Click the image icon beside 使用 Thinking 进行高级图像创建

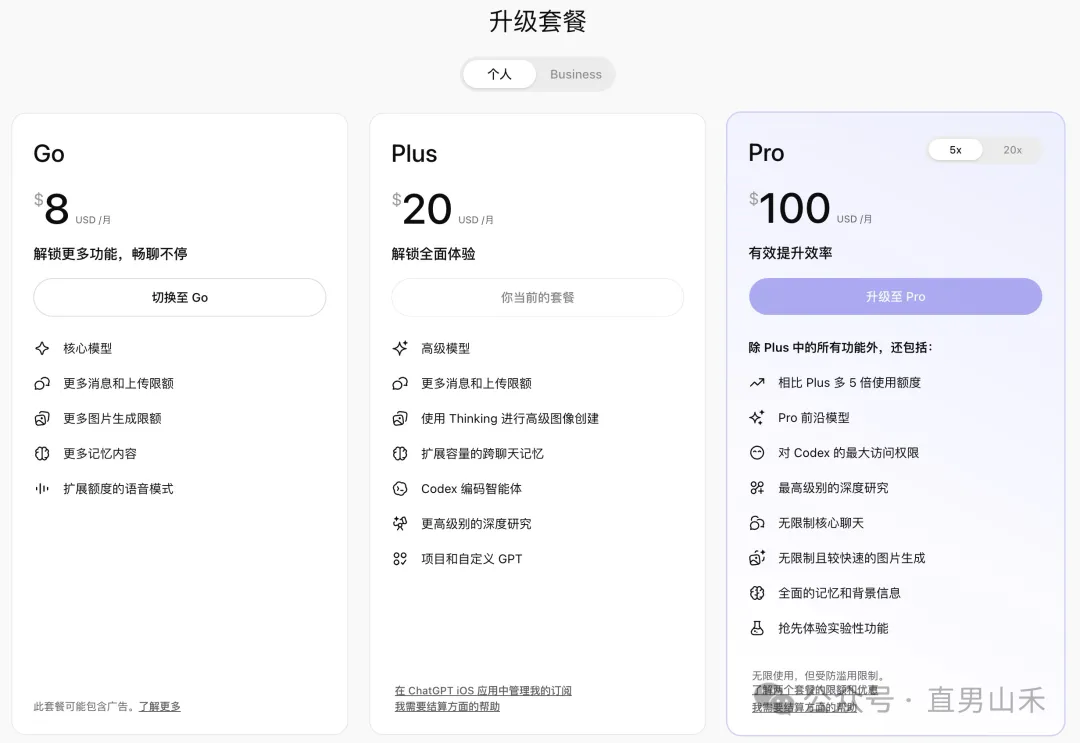[400, 419]
